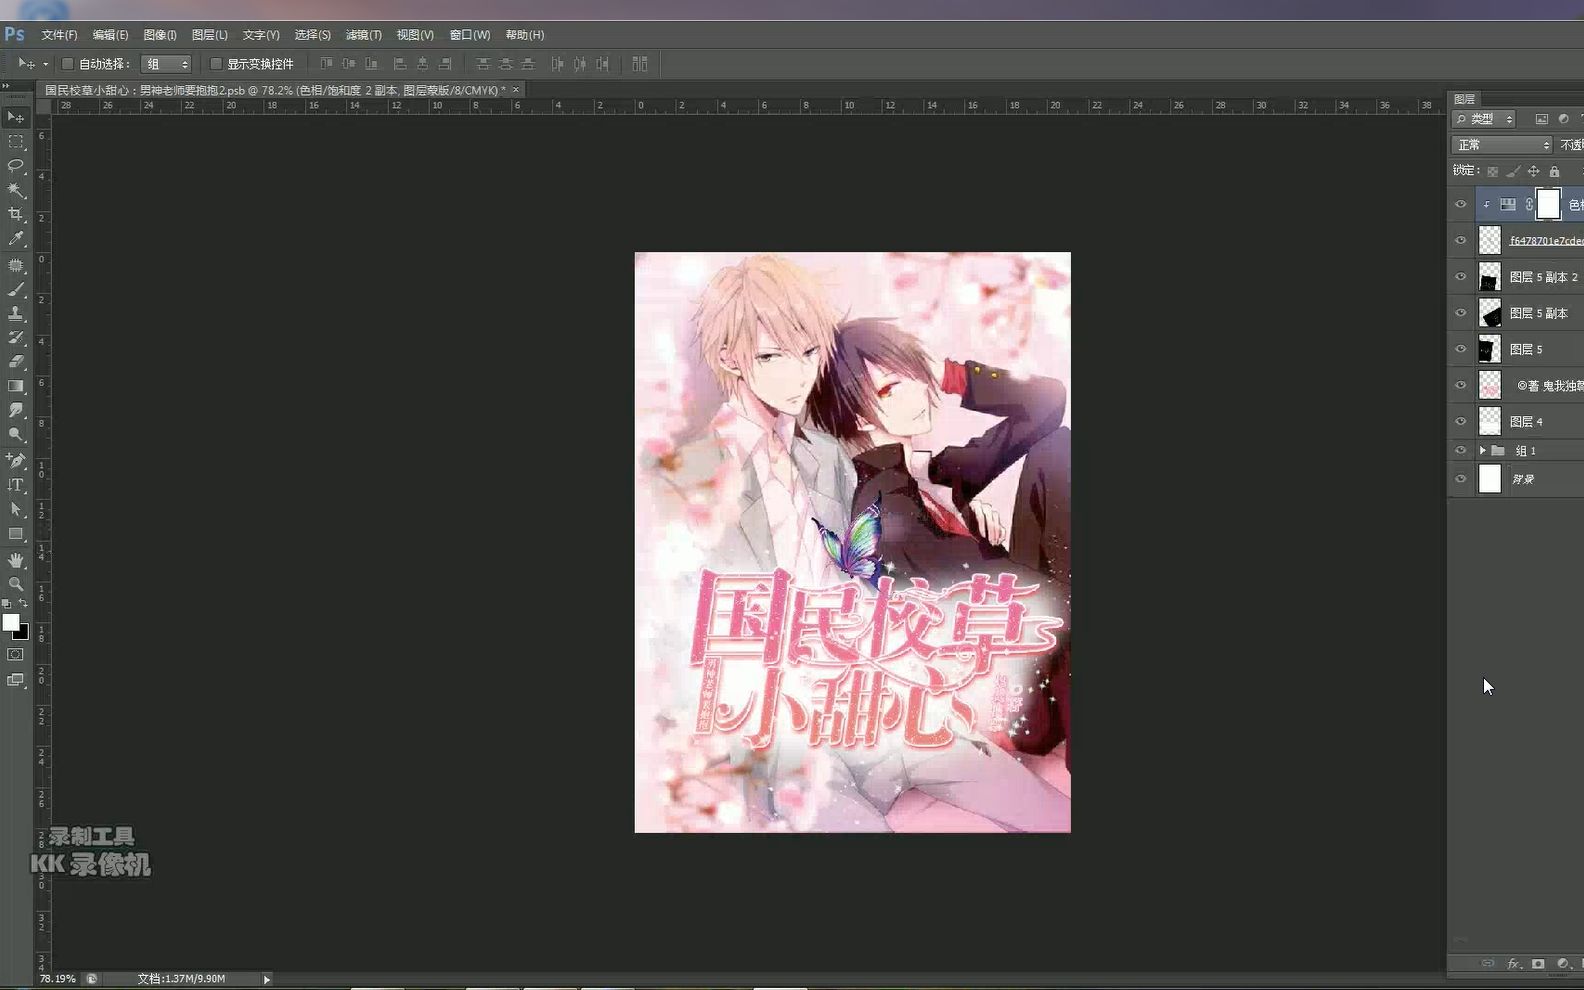Select the Hand tool

pyautogui.click(x=16, y=560)
